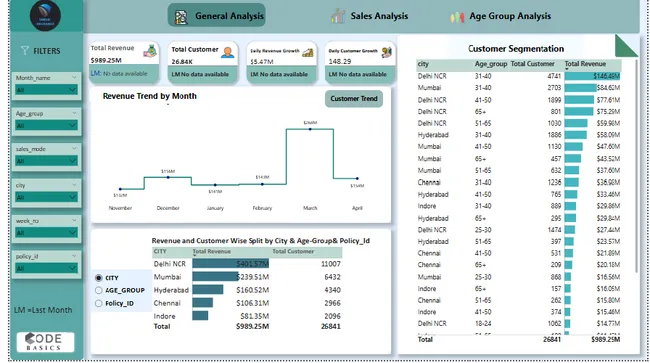Viewport: 650px width, 363px height.
Task: Sort split table by Total Customer header
Action: (293, 251)
